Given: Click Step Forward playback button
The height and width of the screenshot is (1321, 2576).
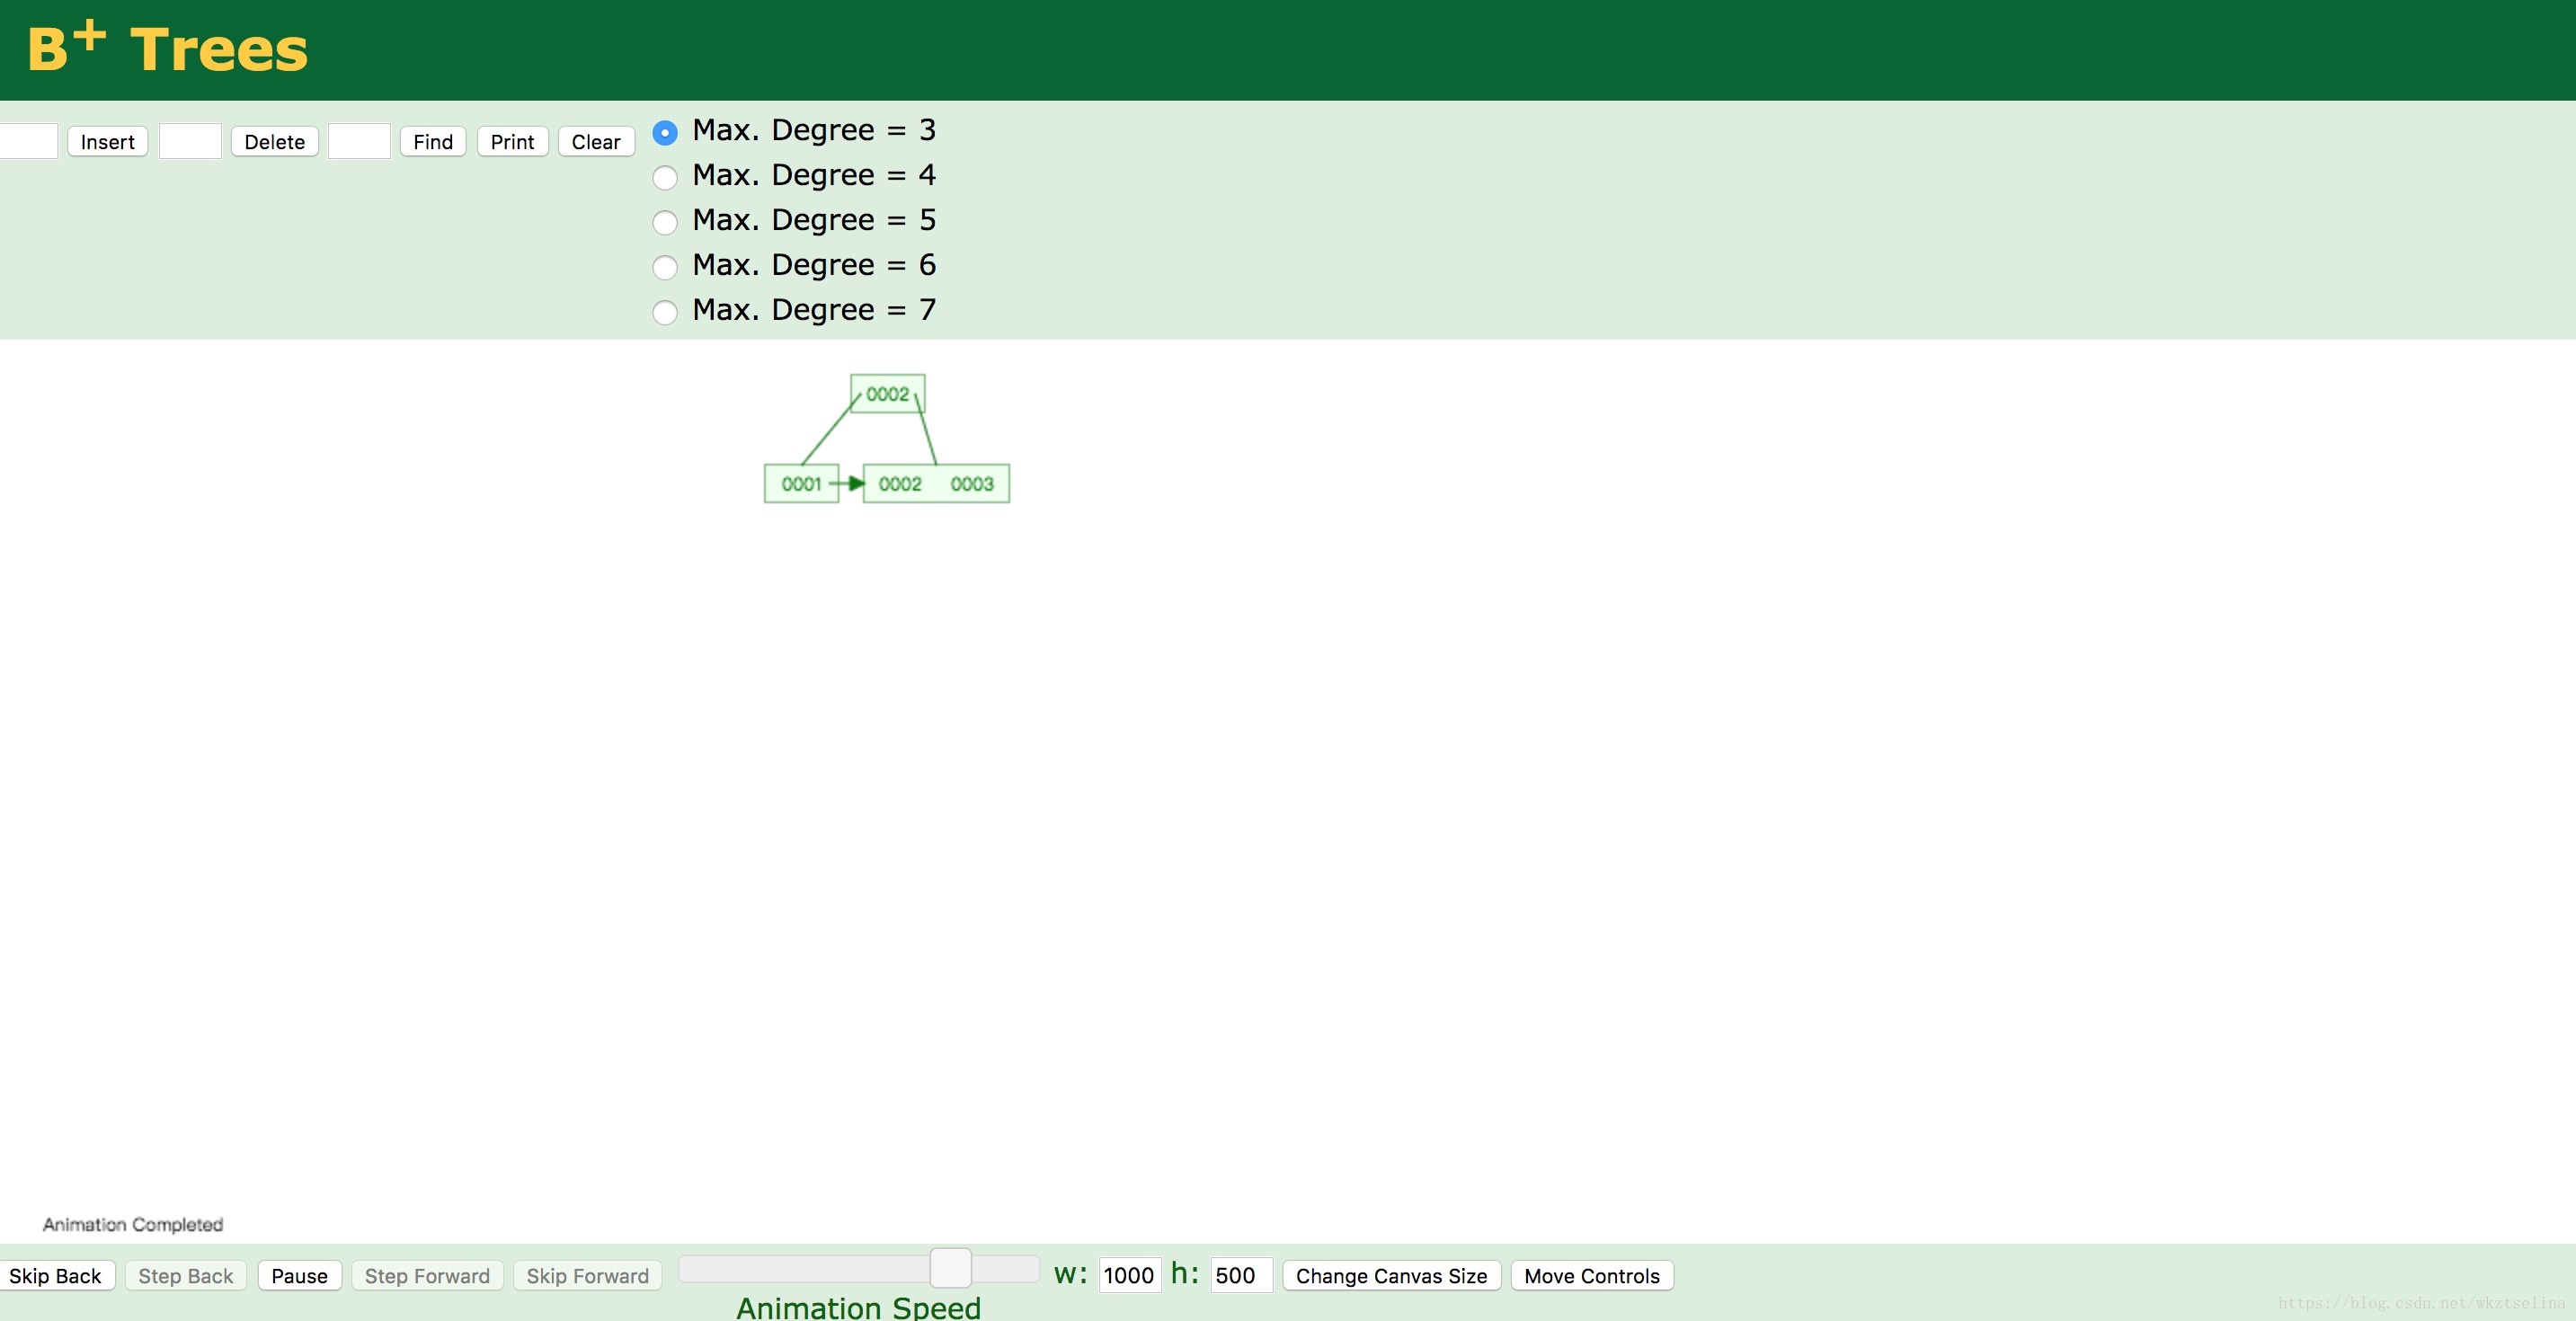Looking at the screenshot, I should point(427,1276).
